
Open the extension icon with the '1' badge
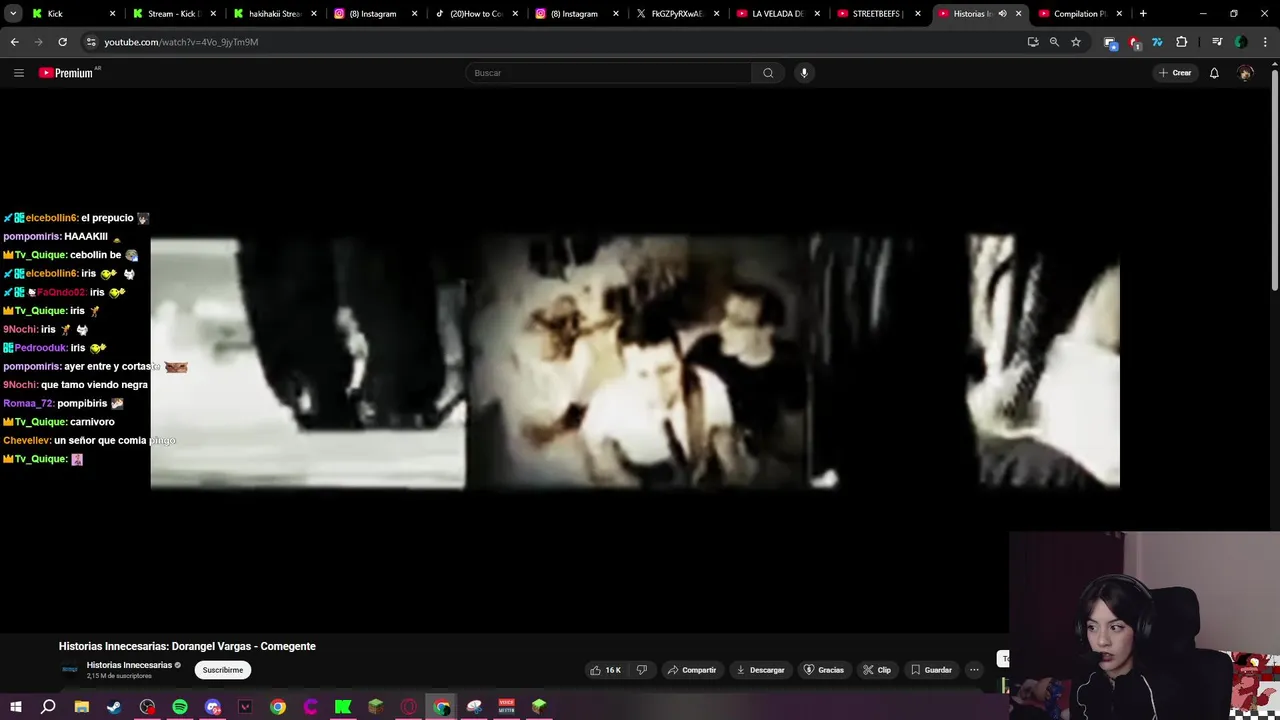tap(1133, 42)
